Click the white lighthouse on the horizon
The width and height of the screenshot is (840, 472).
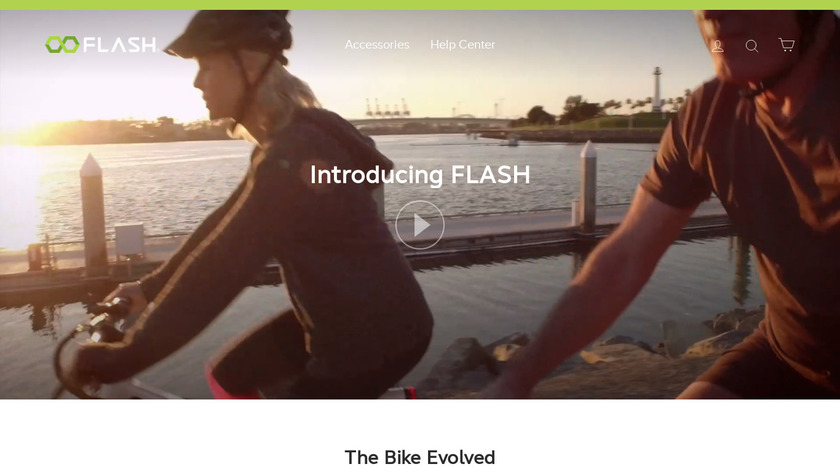(657, 89)
